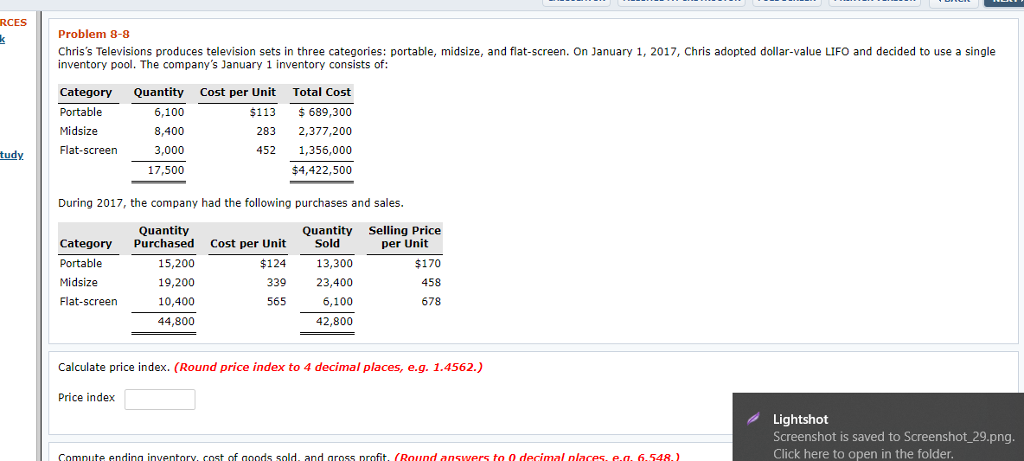This screenshot has width=1024, height=461.
Task: Click the 'Quantity' header in inventory table
Action: point(159,92)
